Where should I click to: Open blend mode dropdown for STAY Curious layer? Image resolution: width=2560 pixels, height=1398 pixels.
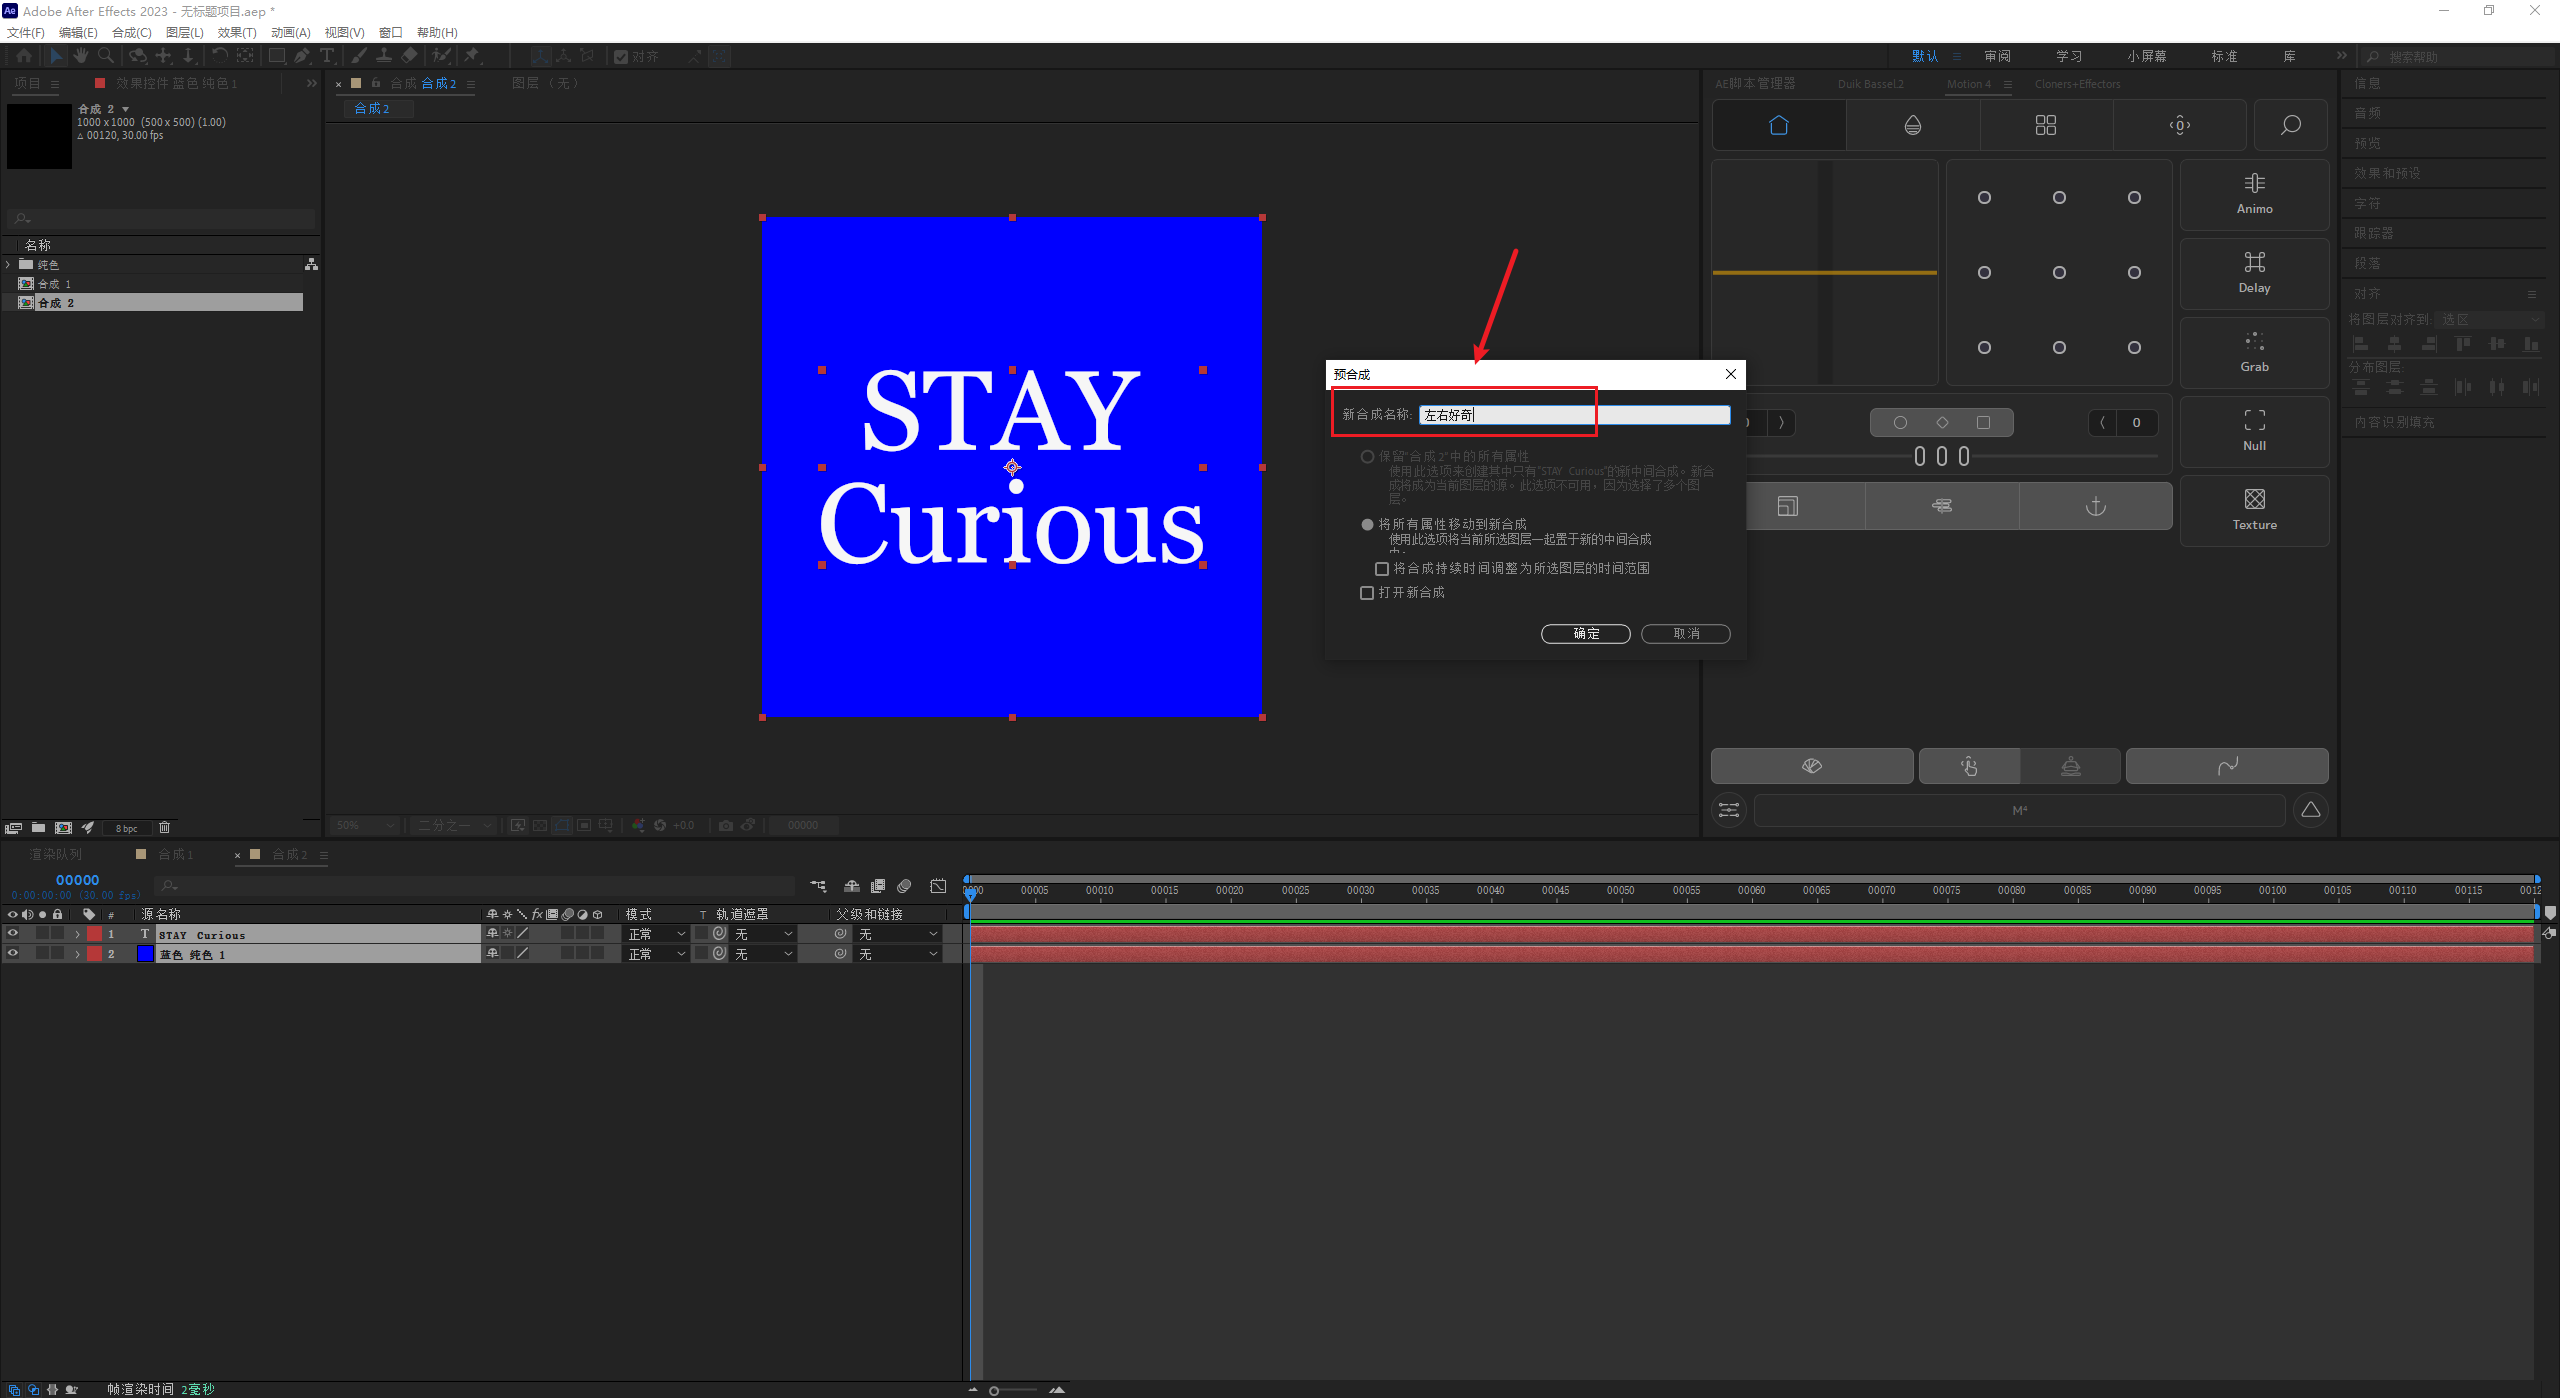coord(656,934)
